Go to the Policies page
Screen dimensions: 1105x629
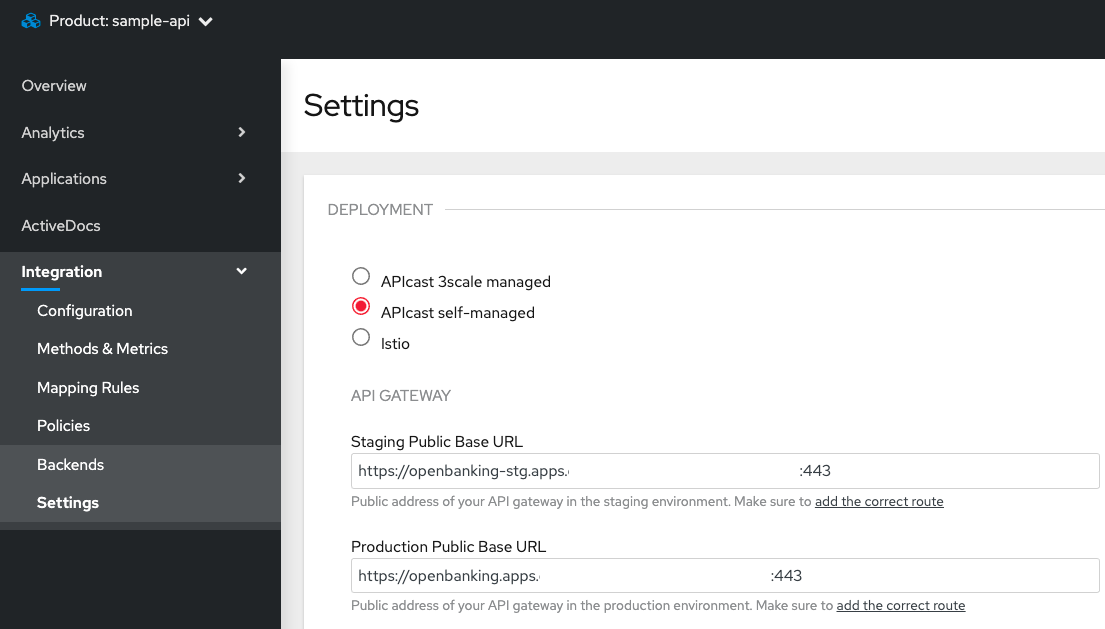pos(63,426)
